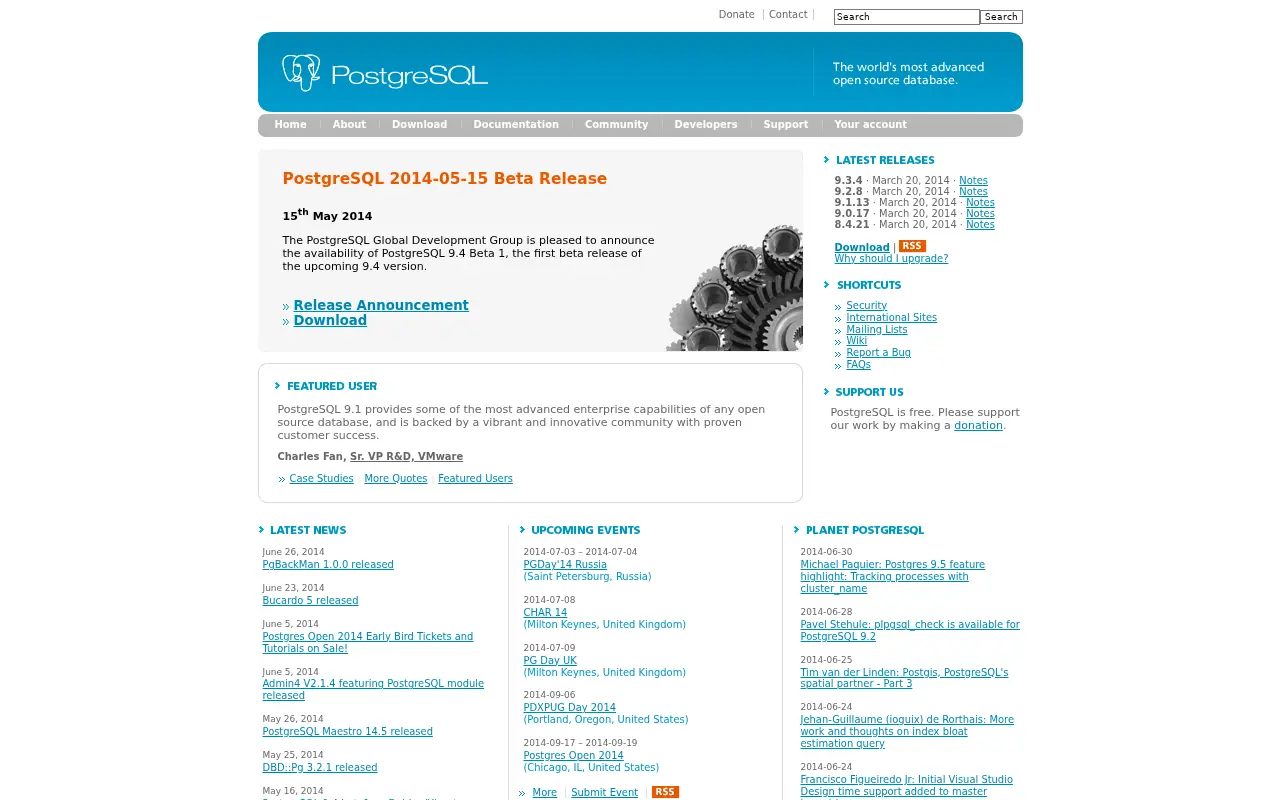The height and width of the screenshot is (800, 1280).
Task: Click the Search button
Action: coord(1001,17)
